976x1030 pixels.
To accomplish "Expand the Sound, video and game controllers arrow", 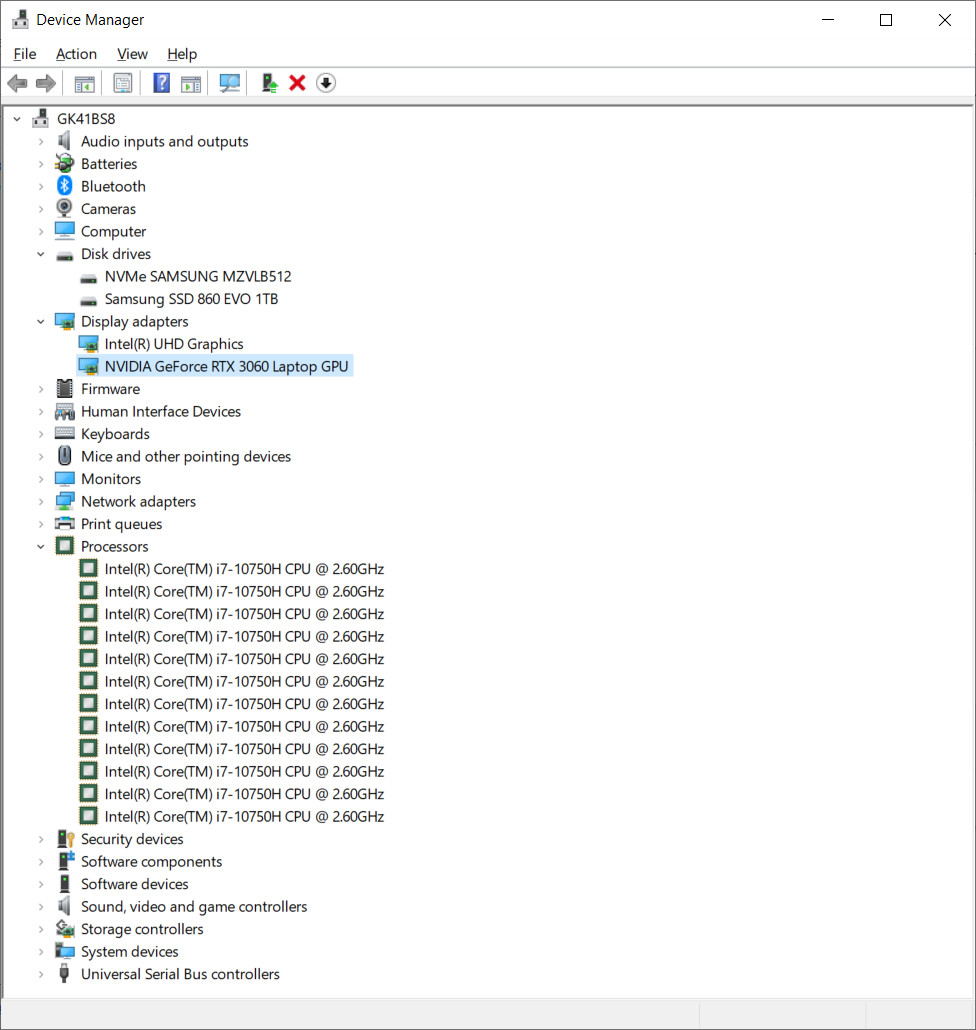I will [41, 907].
